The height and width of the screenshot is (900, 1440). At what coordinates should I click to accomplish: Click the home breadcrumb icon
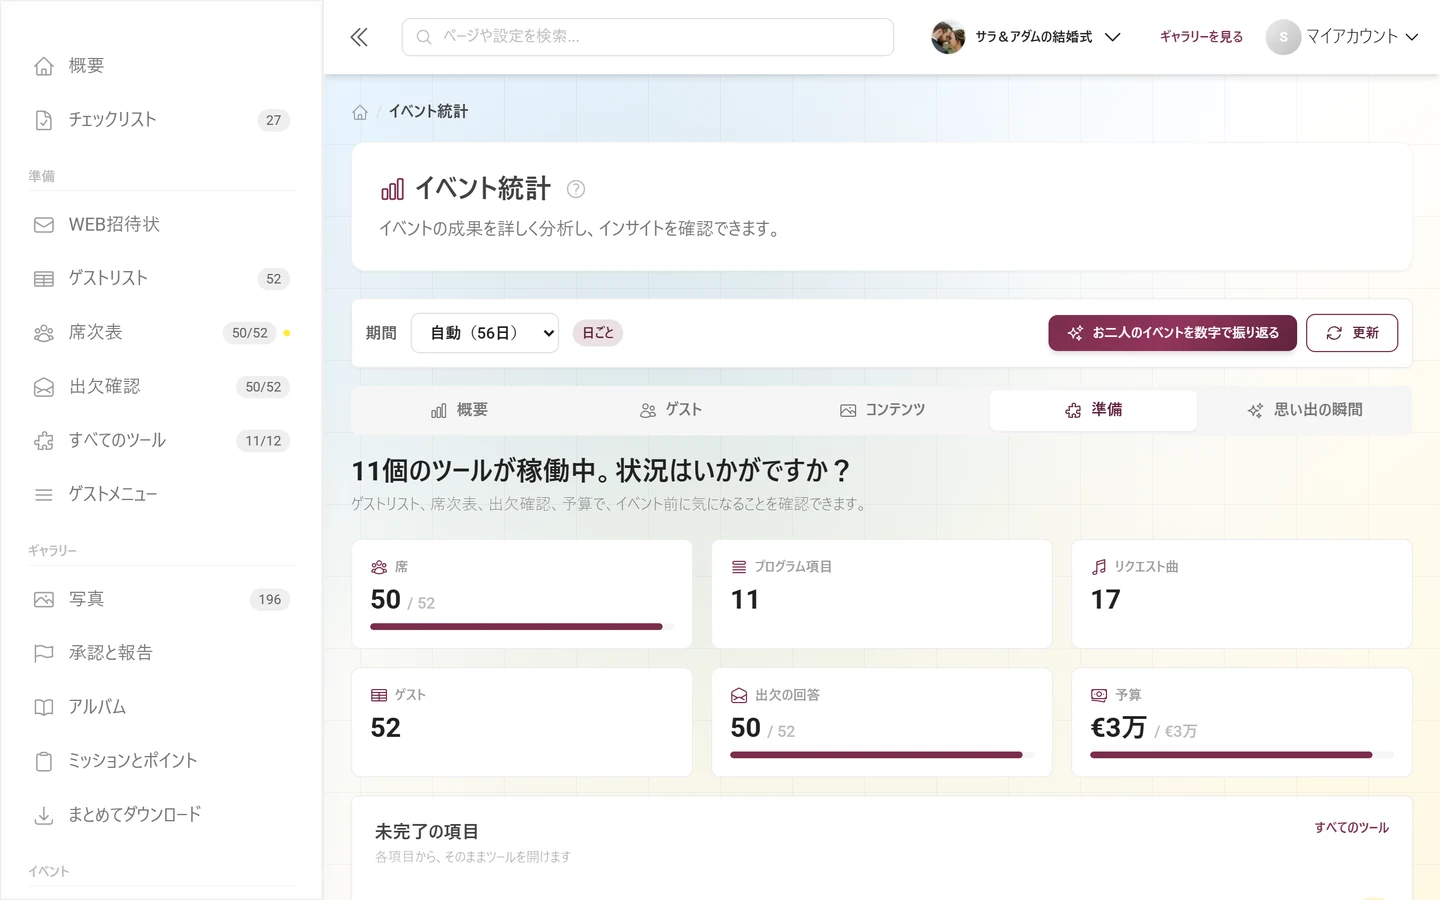coord(360,112)
